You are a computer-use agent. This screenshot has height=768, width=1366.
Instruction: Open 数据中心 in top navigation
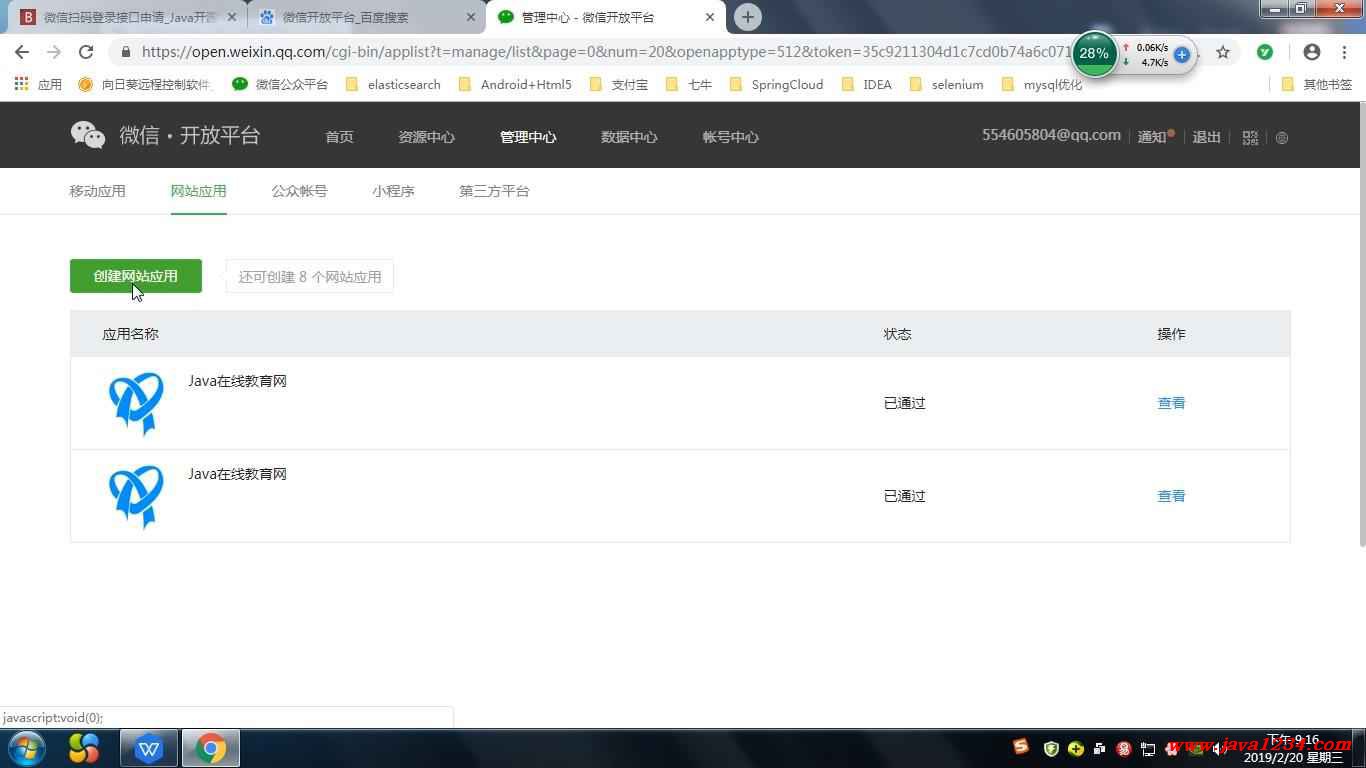[629, 137]
